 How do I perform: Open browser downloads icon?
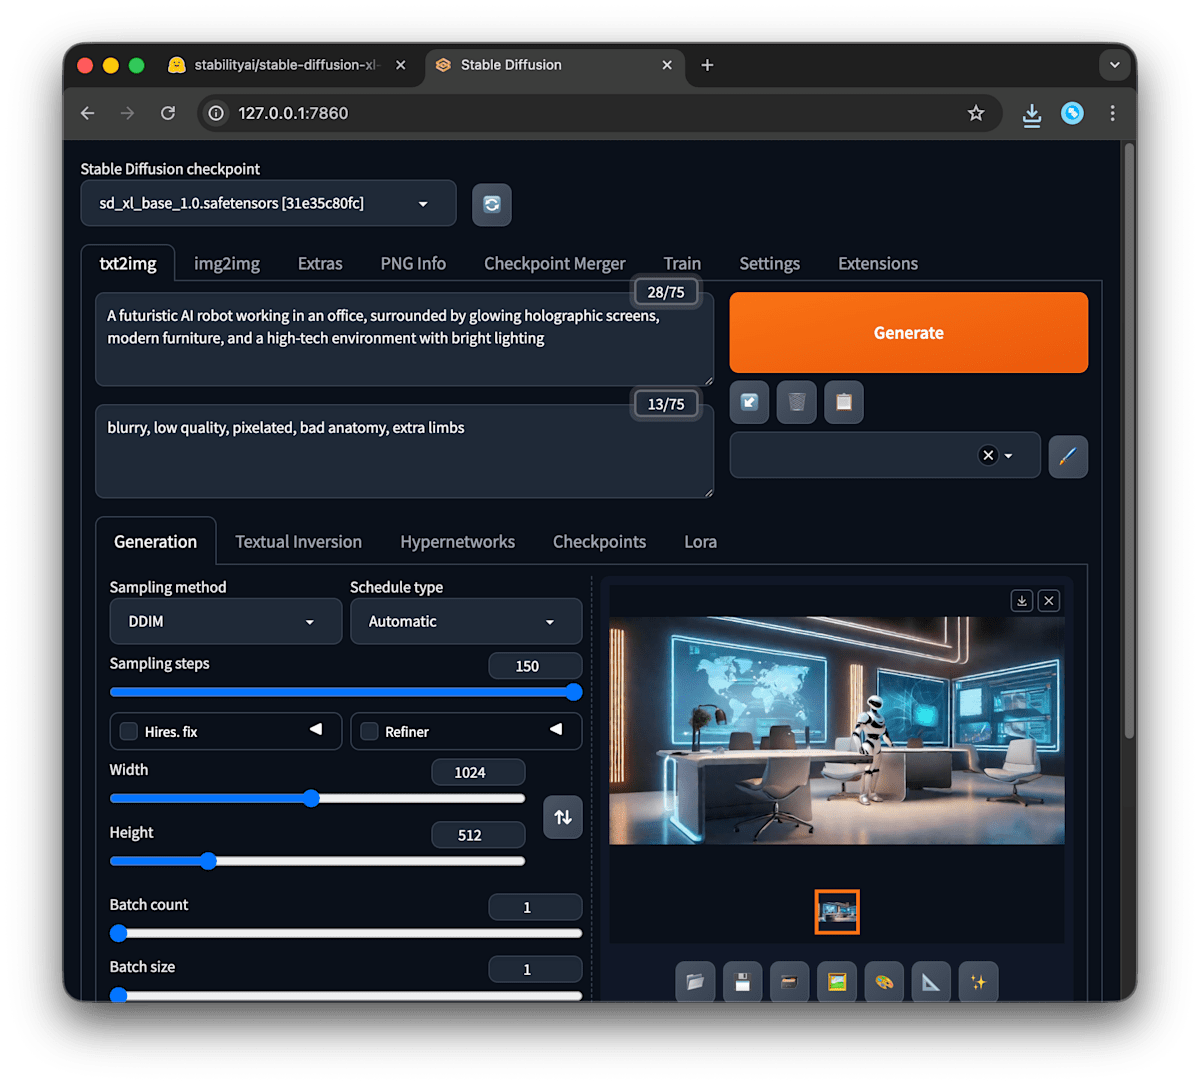pyautogui.click(x=1032, y=114)
